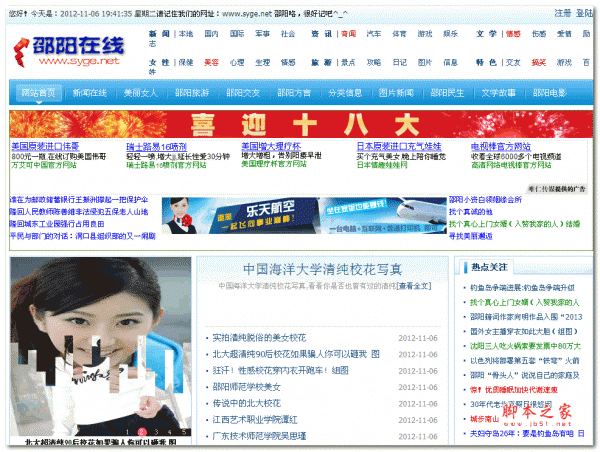Open the 国外女主播穿衣如此大胆 hot topic
600x452 pixels.
pyautogui.click(x=524, y=331)
